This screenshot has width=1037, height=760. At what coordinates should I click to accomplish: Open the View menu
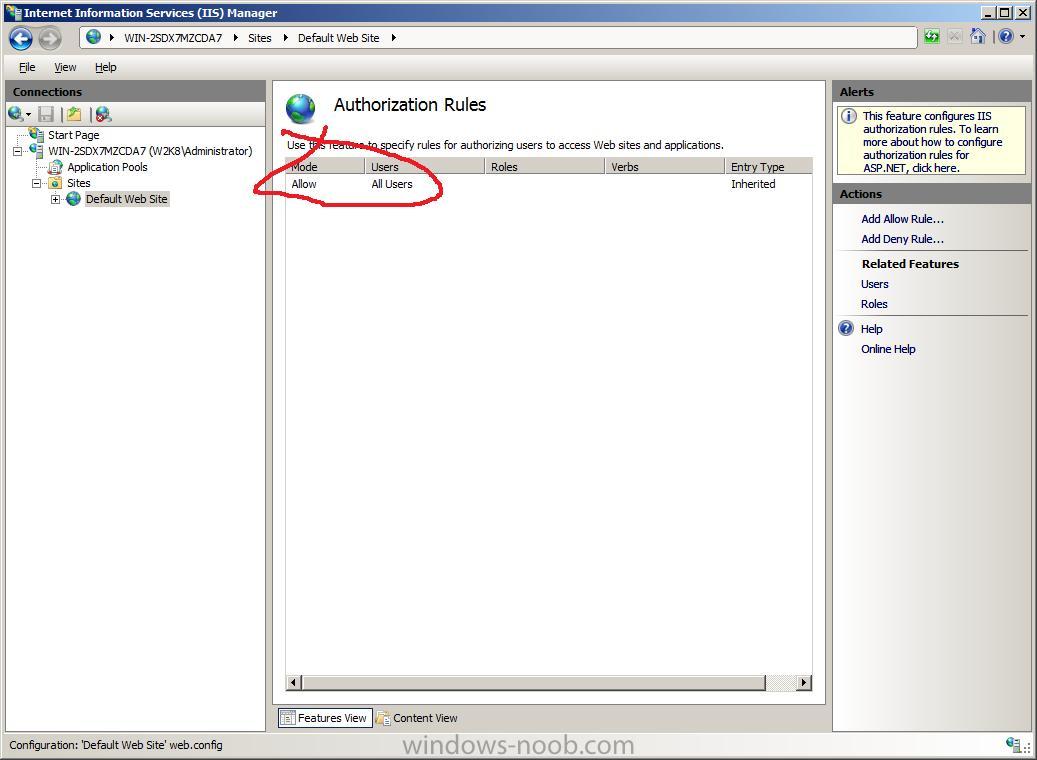pyautogui.click(x=65, y=67)
